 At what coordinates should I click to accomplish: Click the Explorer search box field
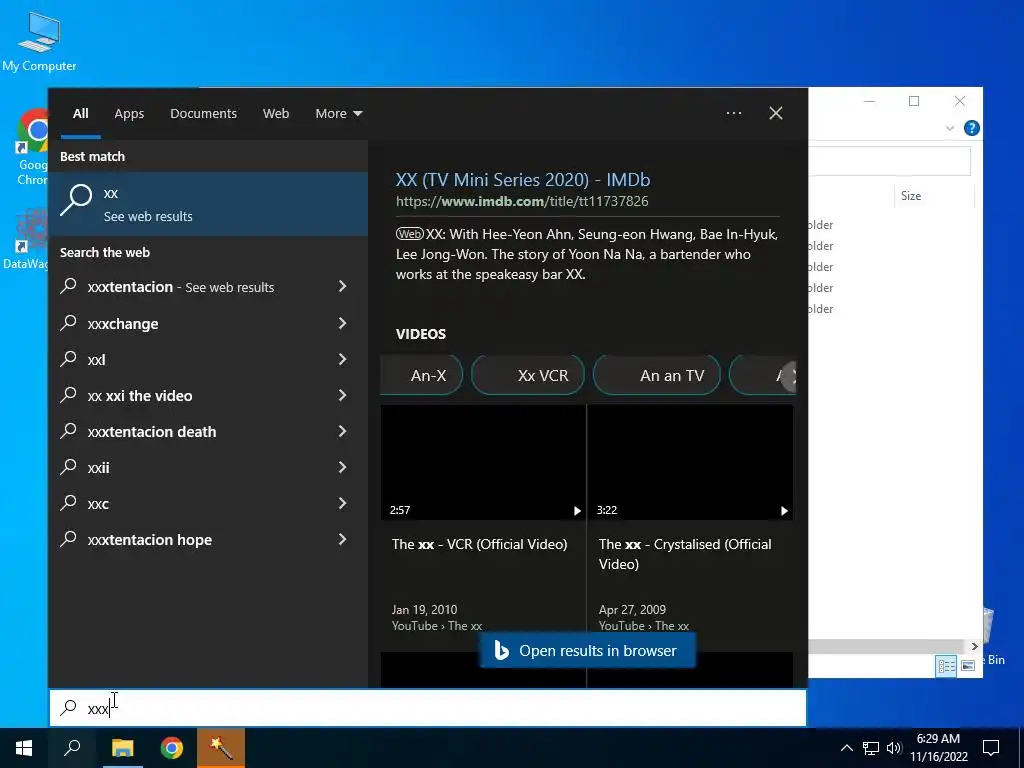point(889,161)
